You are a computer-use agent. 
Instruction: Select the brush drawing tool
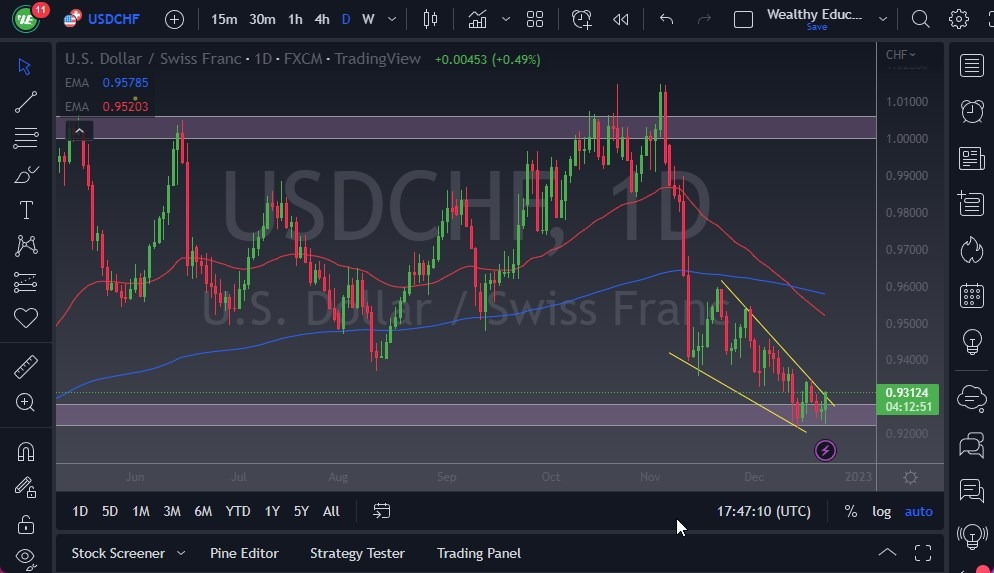[x=25, y=174]
